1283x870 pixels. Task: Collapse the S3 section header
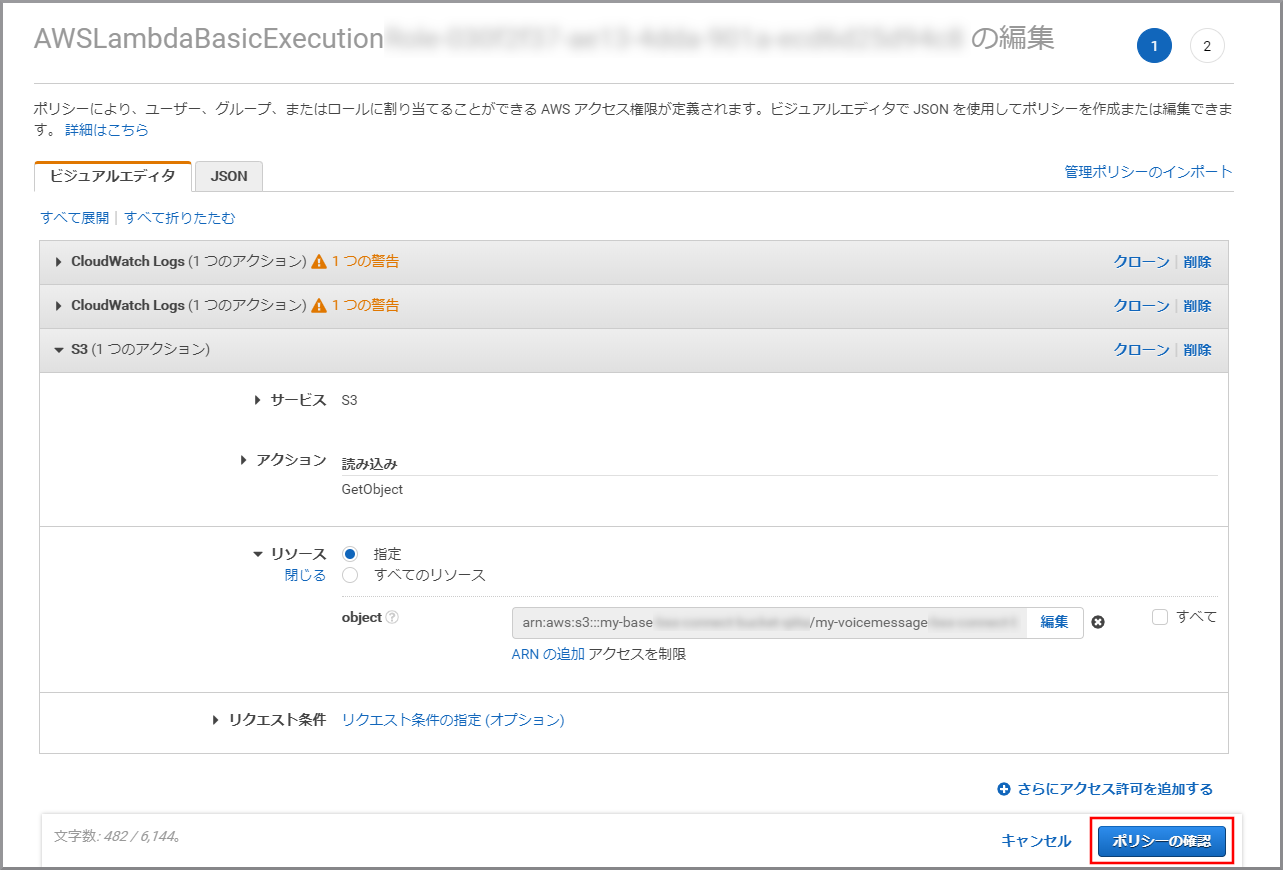pyautogui.click(x=59, y=350)
